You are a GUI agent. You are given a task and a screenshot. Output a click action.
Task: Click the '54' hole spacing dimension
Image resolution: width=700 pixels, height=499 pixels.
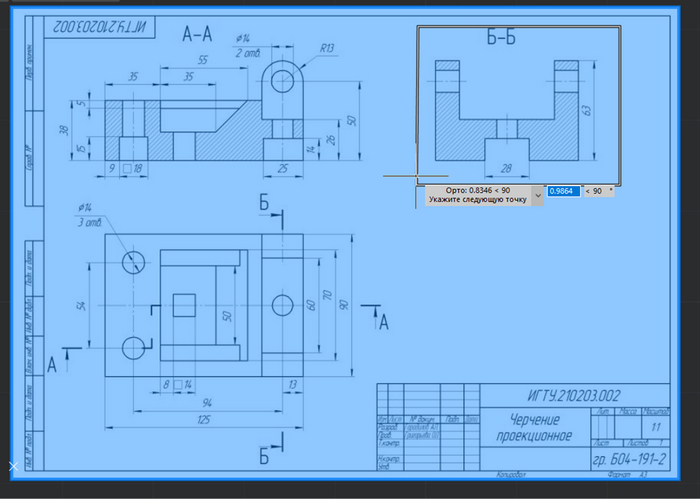pyautogui.click(x=81, y=305)
